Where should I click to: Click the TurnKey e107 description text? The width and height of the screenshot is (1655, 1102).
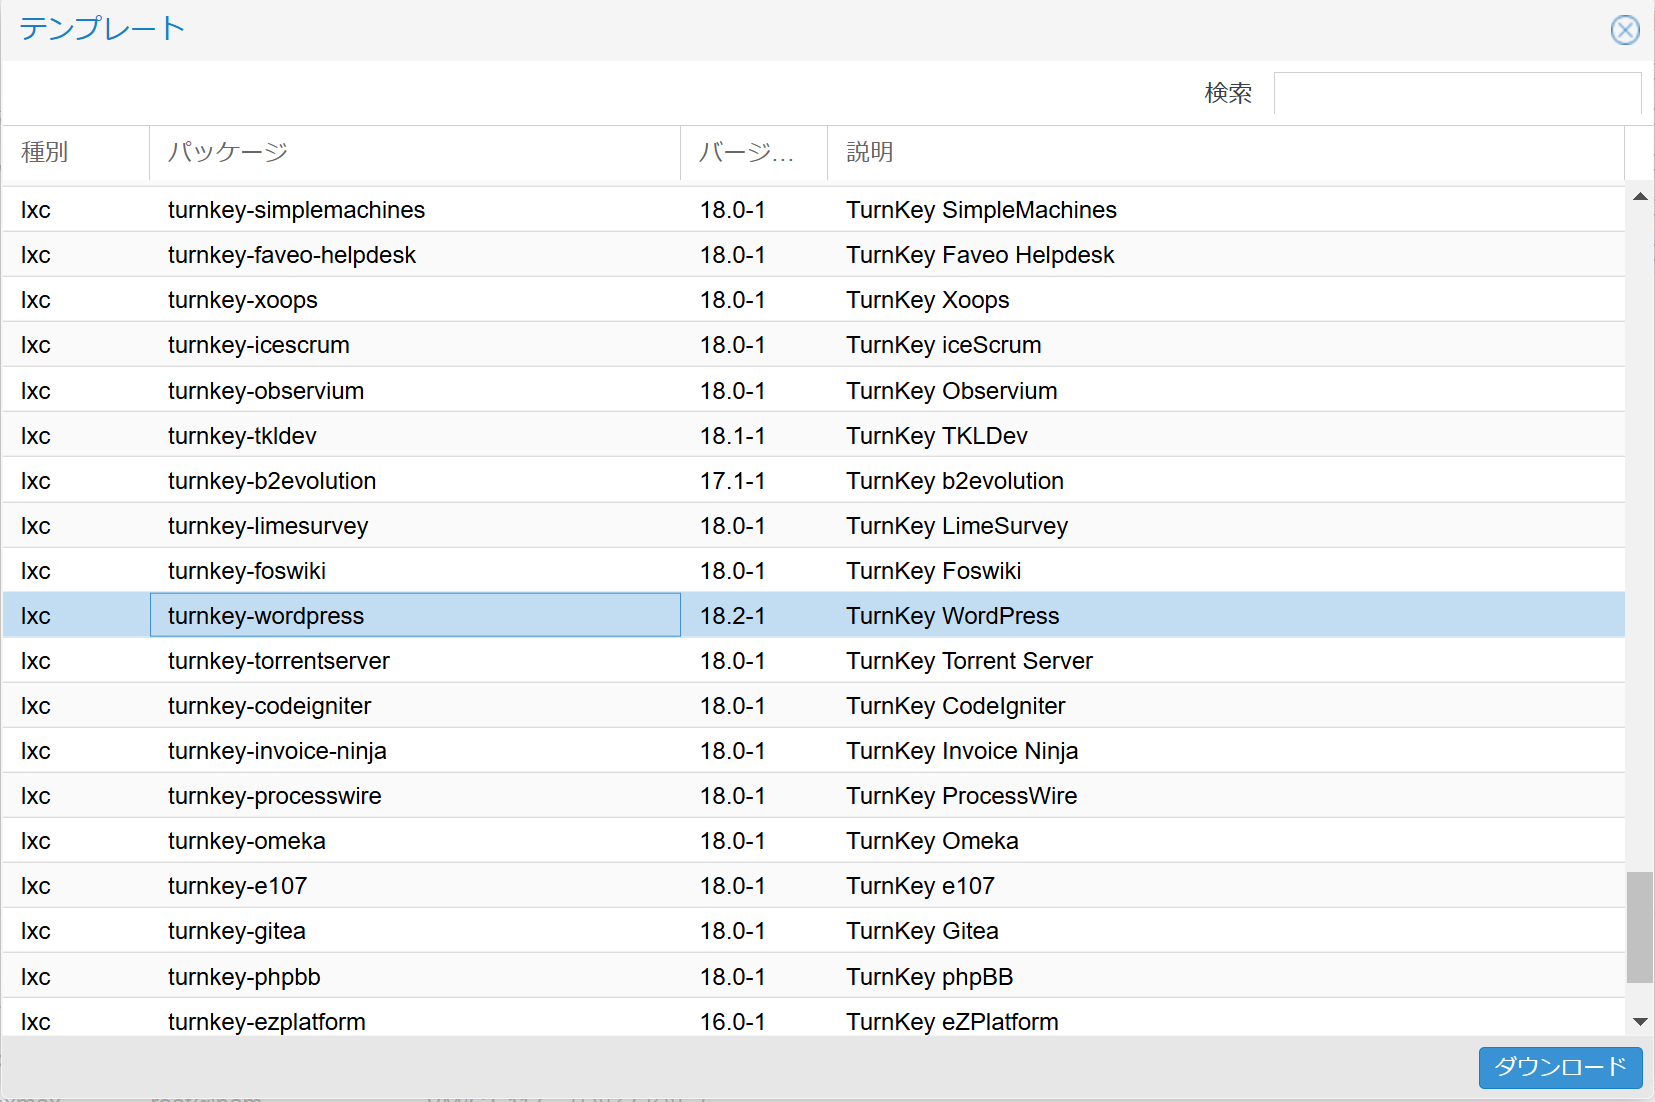[920, 886]
